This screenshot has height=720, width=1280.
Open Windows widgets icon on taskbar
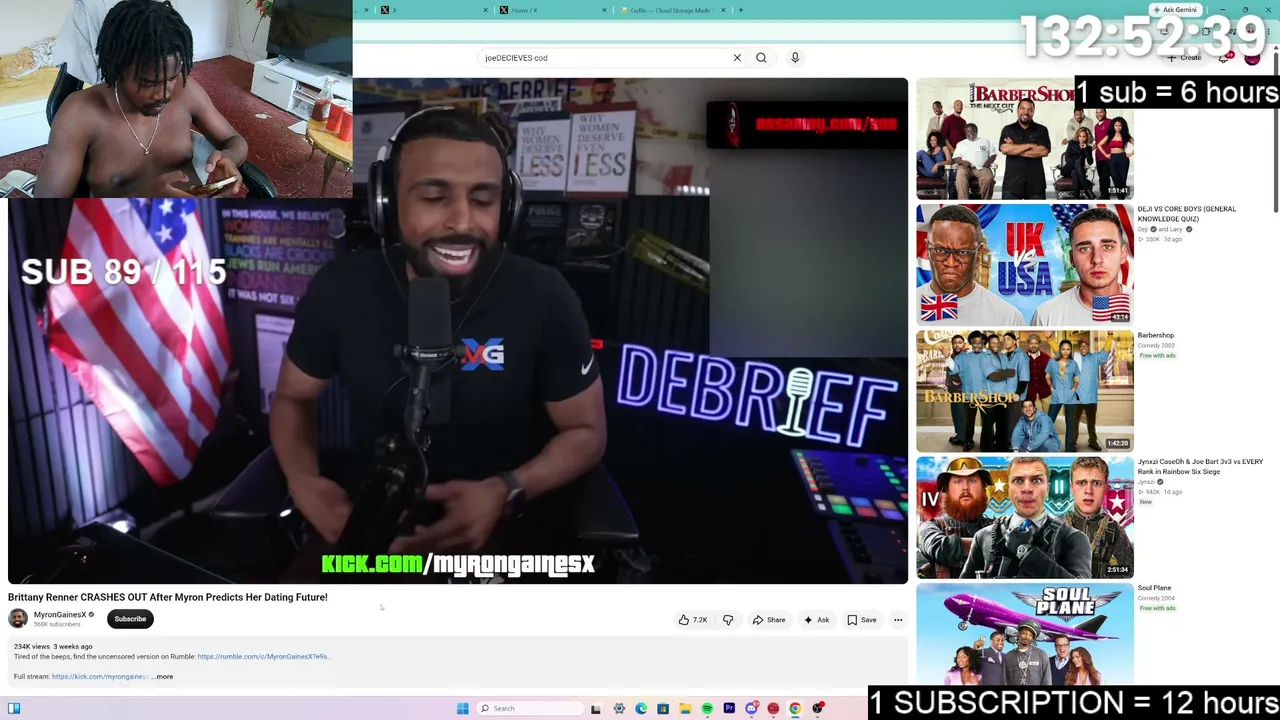pyautogui.click(x=14, y=708)
